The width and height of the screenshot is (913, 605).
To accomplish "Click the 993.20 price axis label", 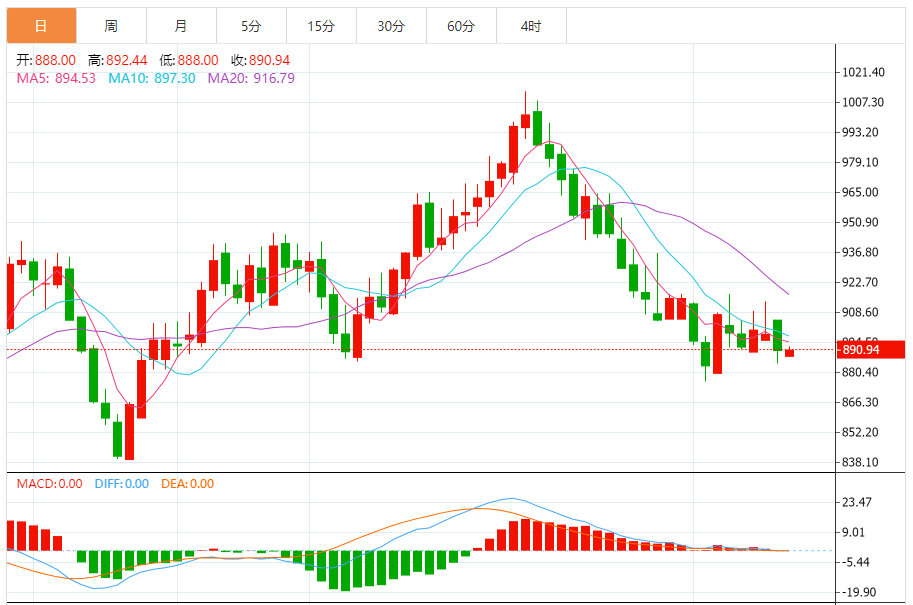I will click(x=861, y=132).
